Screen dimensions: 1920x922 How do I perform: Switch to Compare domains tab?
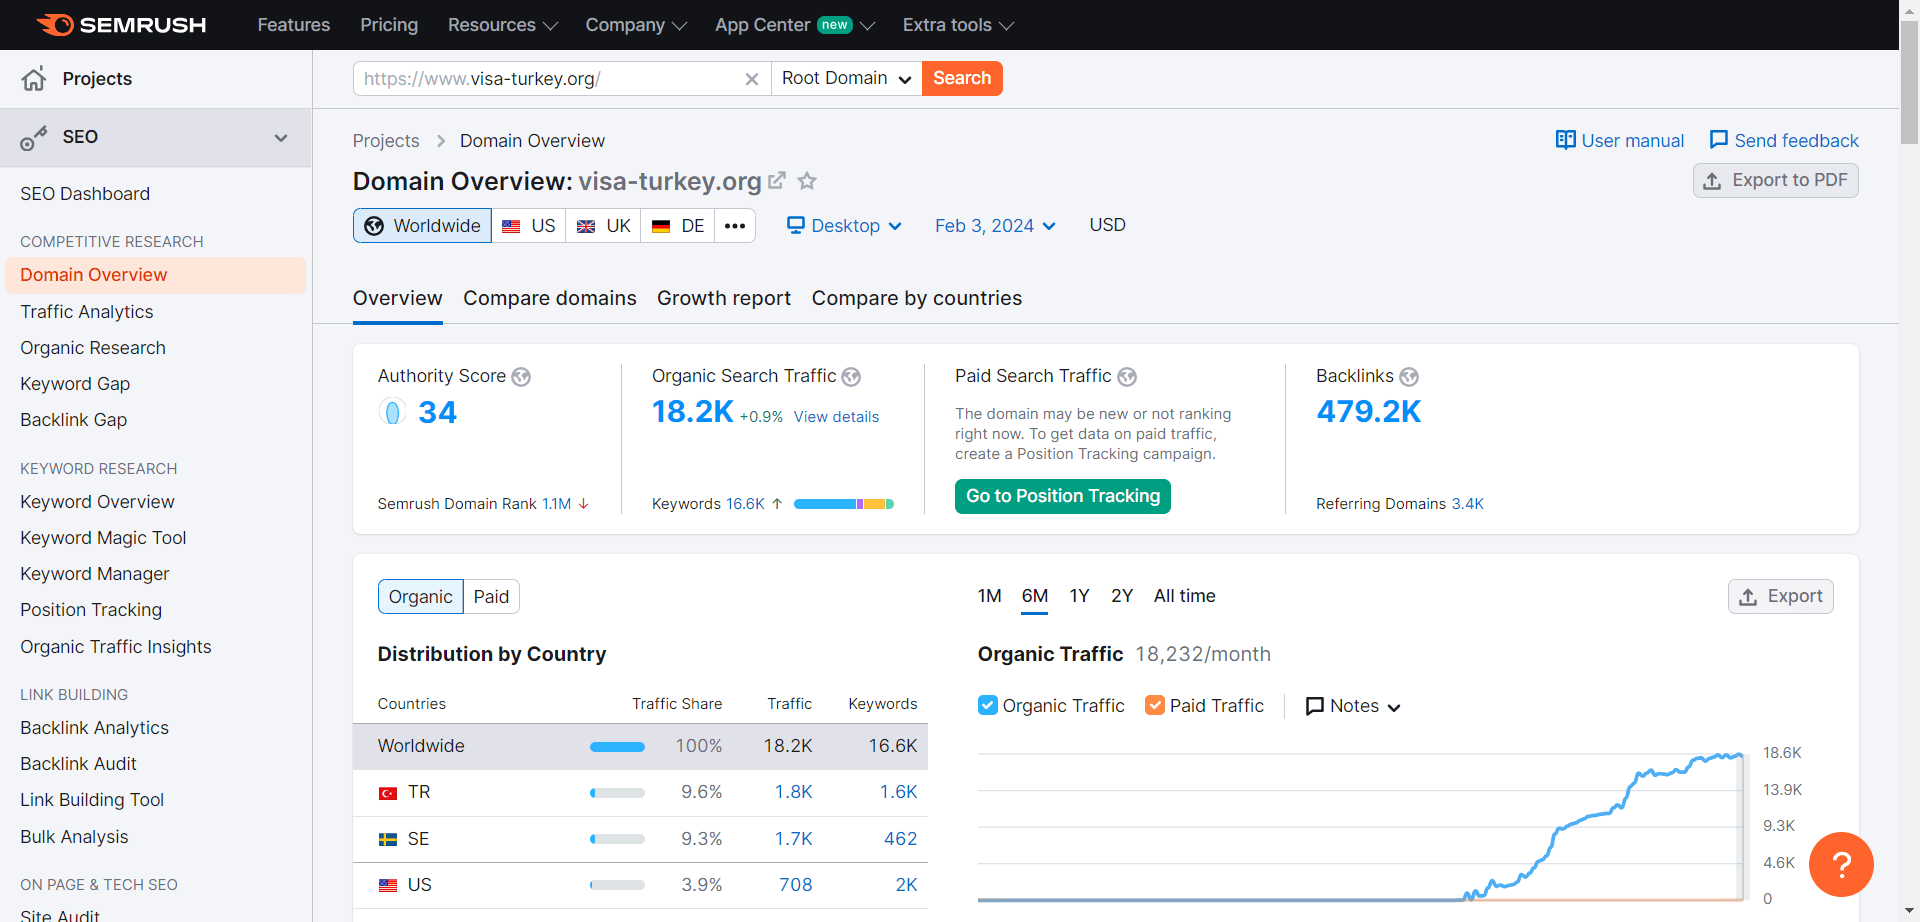(550, 299)
